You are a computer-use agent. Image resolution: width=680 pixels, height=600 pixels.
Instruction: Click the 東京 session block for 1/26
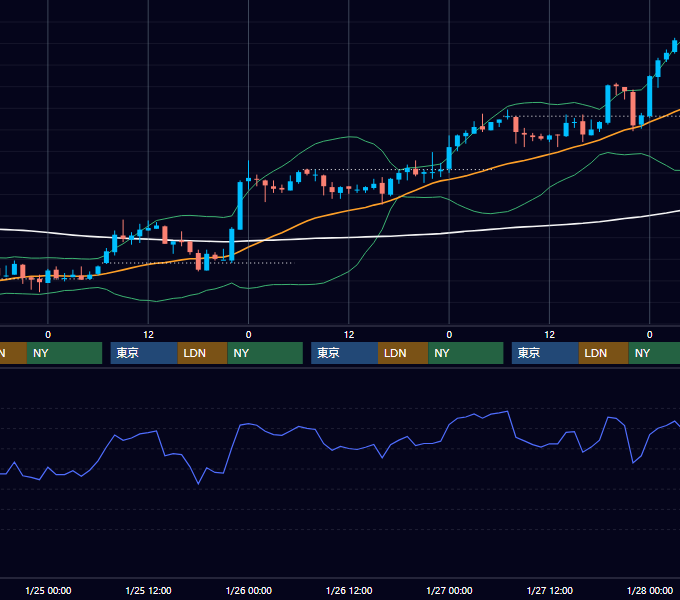coord(344,353)
